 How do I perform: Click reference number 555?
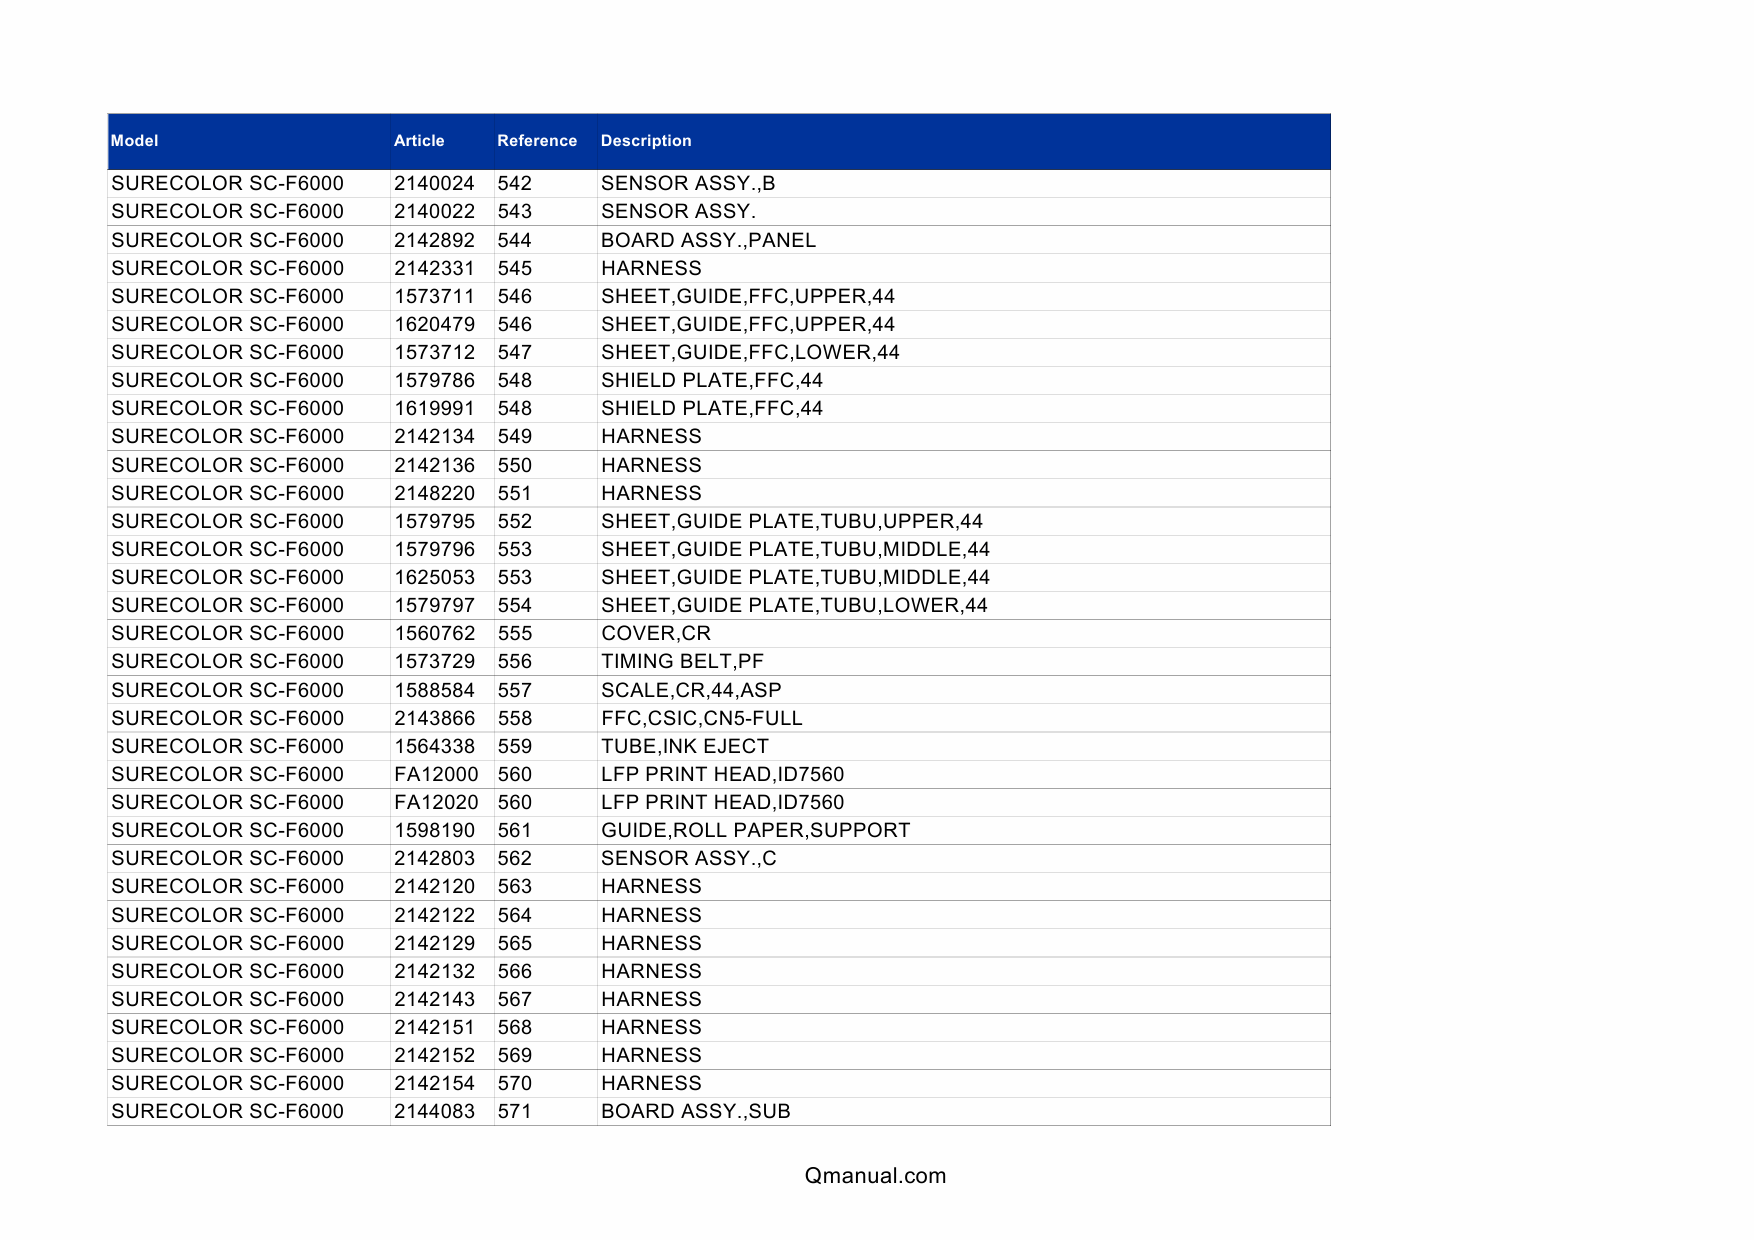click(515, 633)
